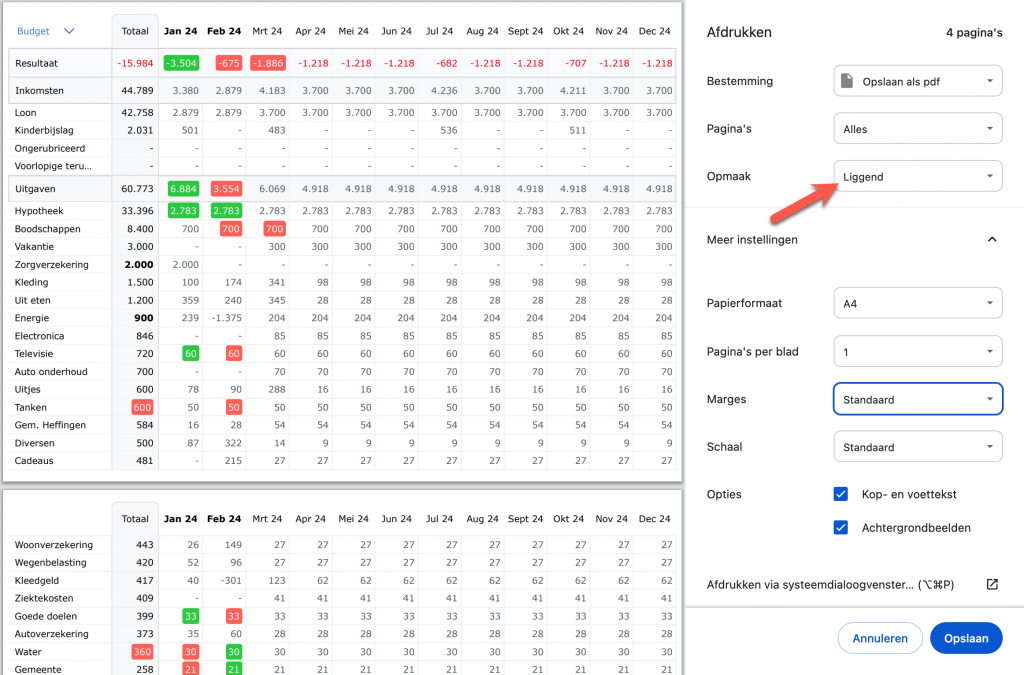Viewport: 1024px width, 675px height.
Task: Click the Totaal column header
Action: 134,32
